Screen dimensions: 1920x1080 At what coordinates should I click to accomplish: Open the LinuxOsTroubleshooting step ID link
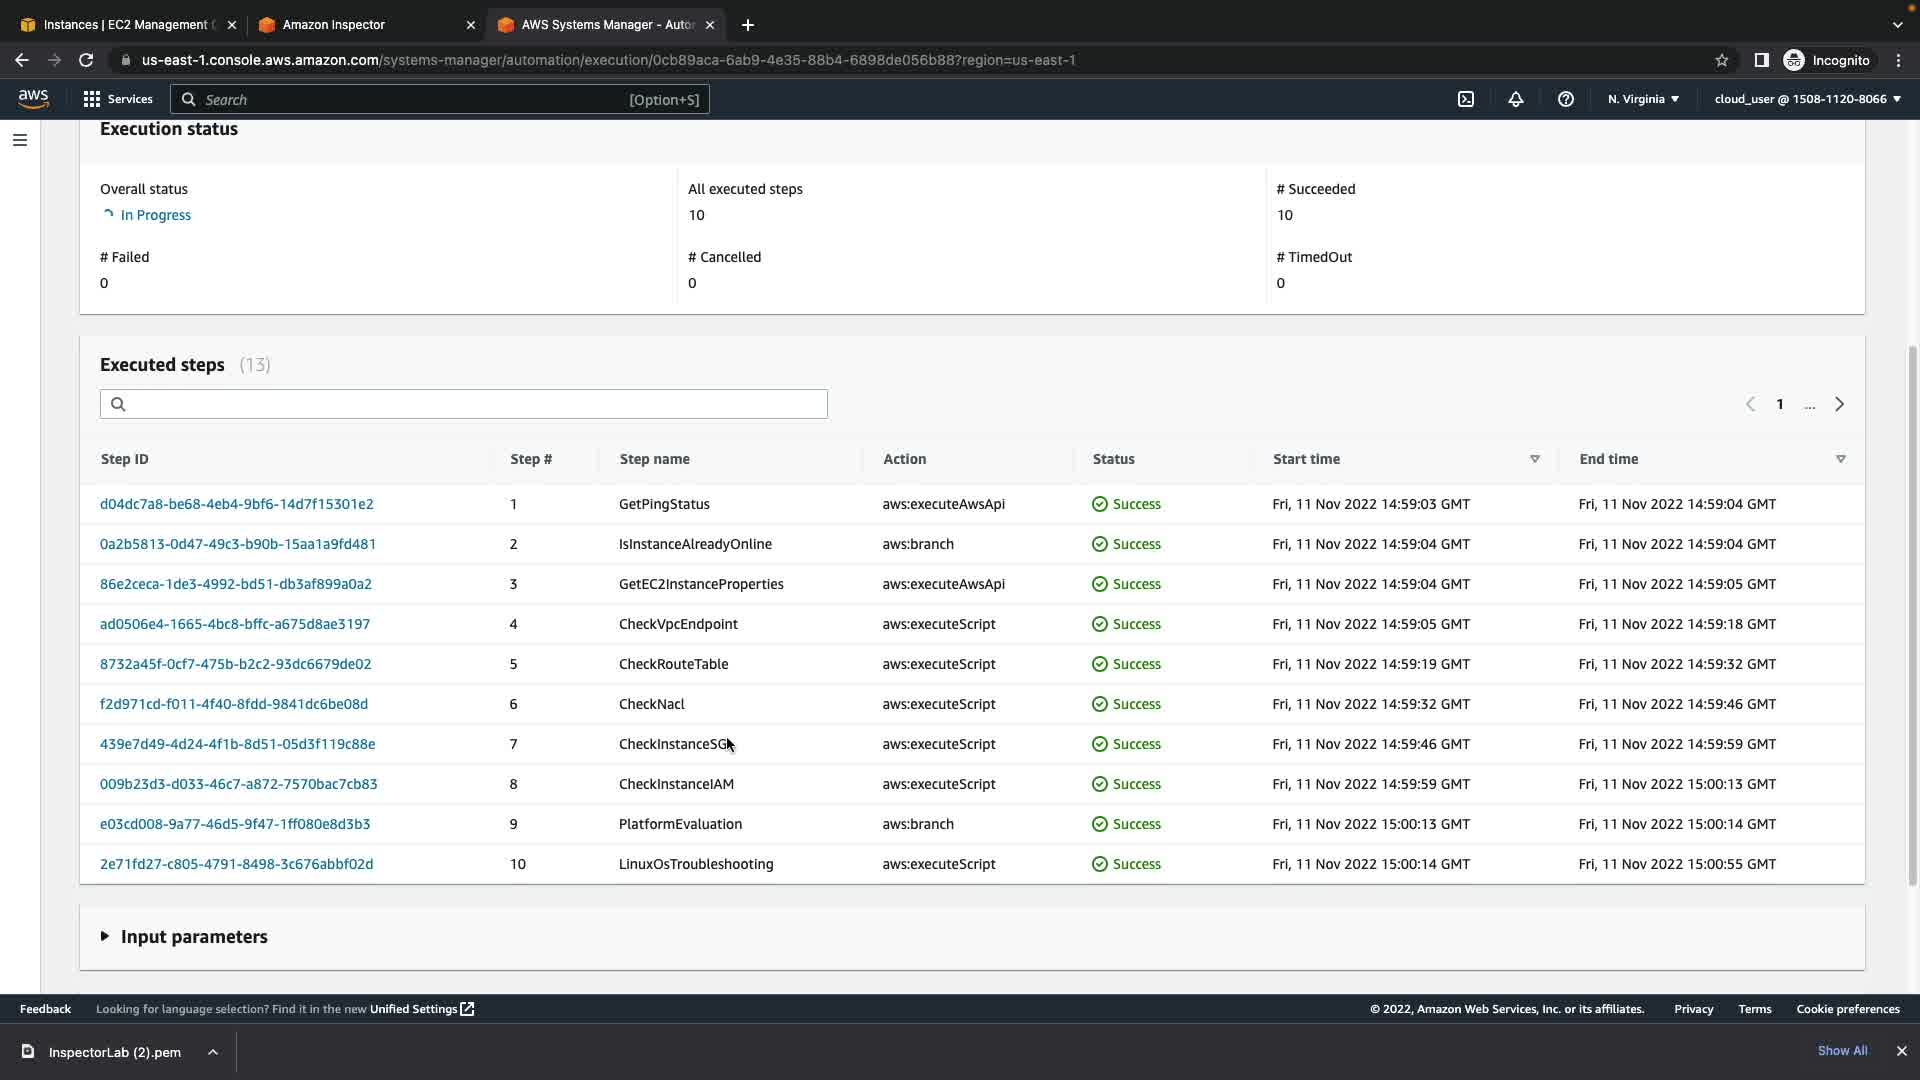click(236, 864)
